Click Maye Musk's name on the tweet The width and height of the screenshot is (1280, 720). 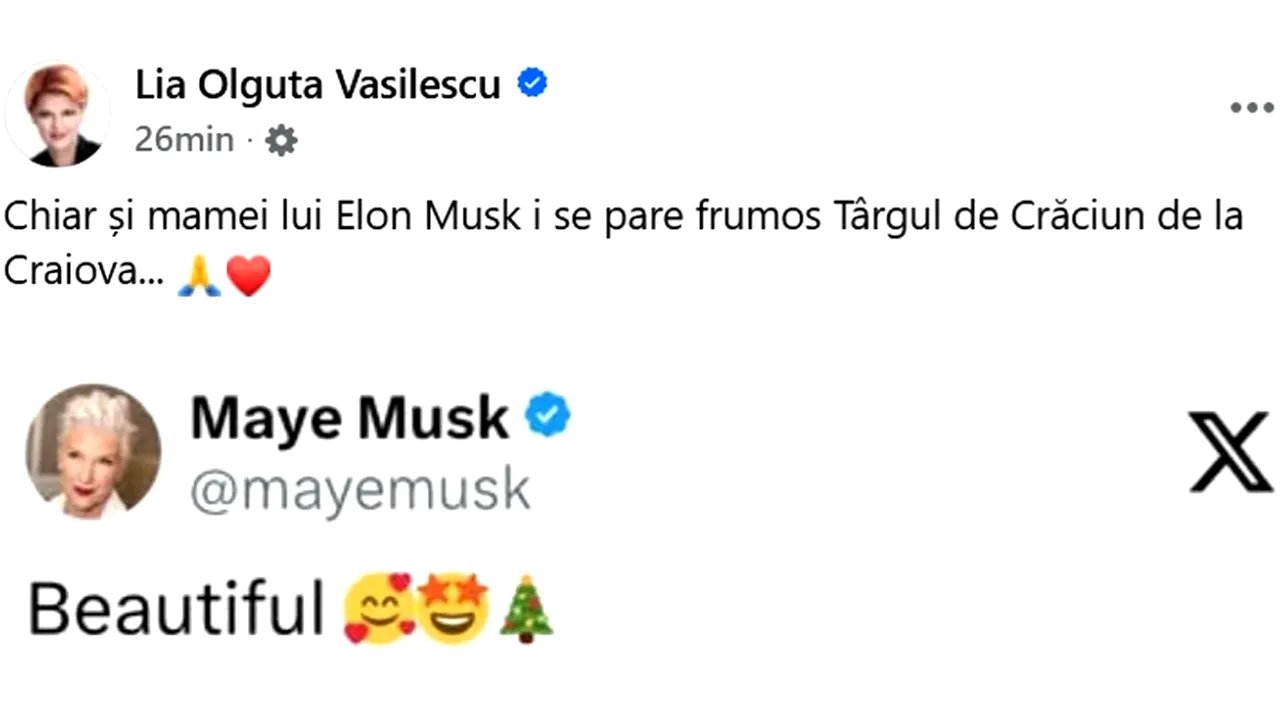click(x=348, y=417)
